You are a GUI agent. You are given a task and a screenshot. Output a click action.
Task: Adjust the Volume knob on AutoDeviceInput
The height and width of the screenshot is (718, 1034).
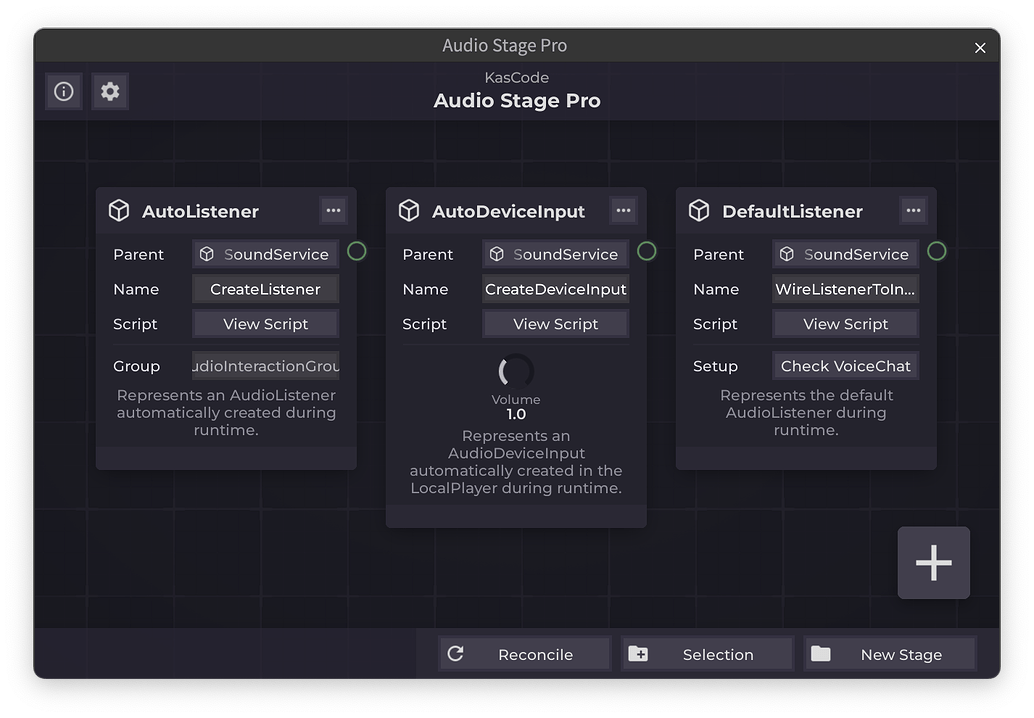pyautogui.click(x=515, y=373)
